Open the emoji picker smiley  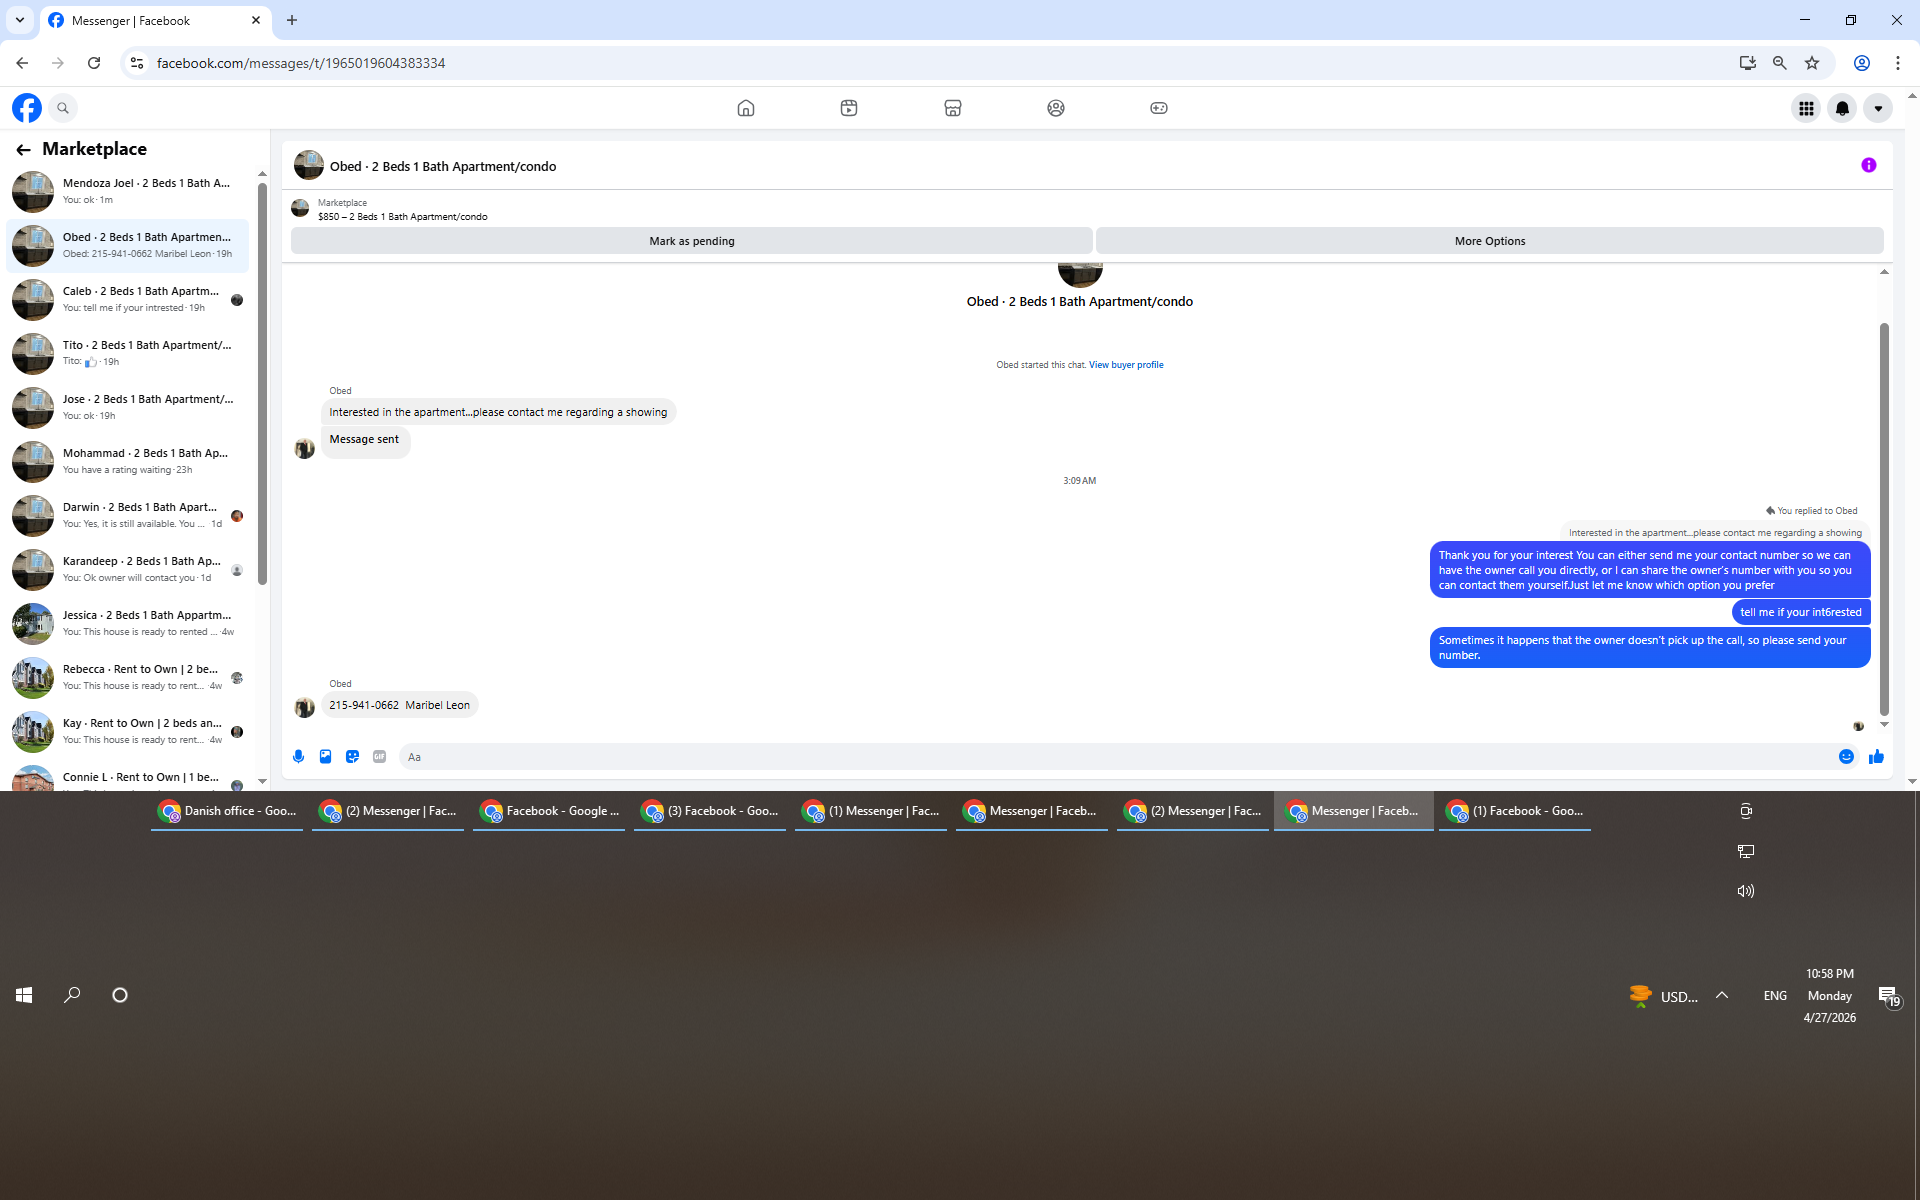point(1846,757)
